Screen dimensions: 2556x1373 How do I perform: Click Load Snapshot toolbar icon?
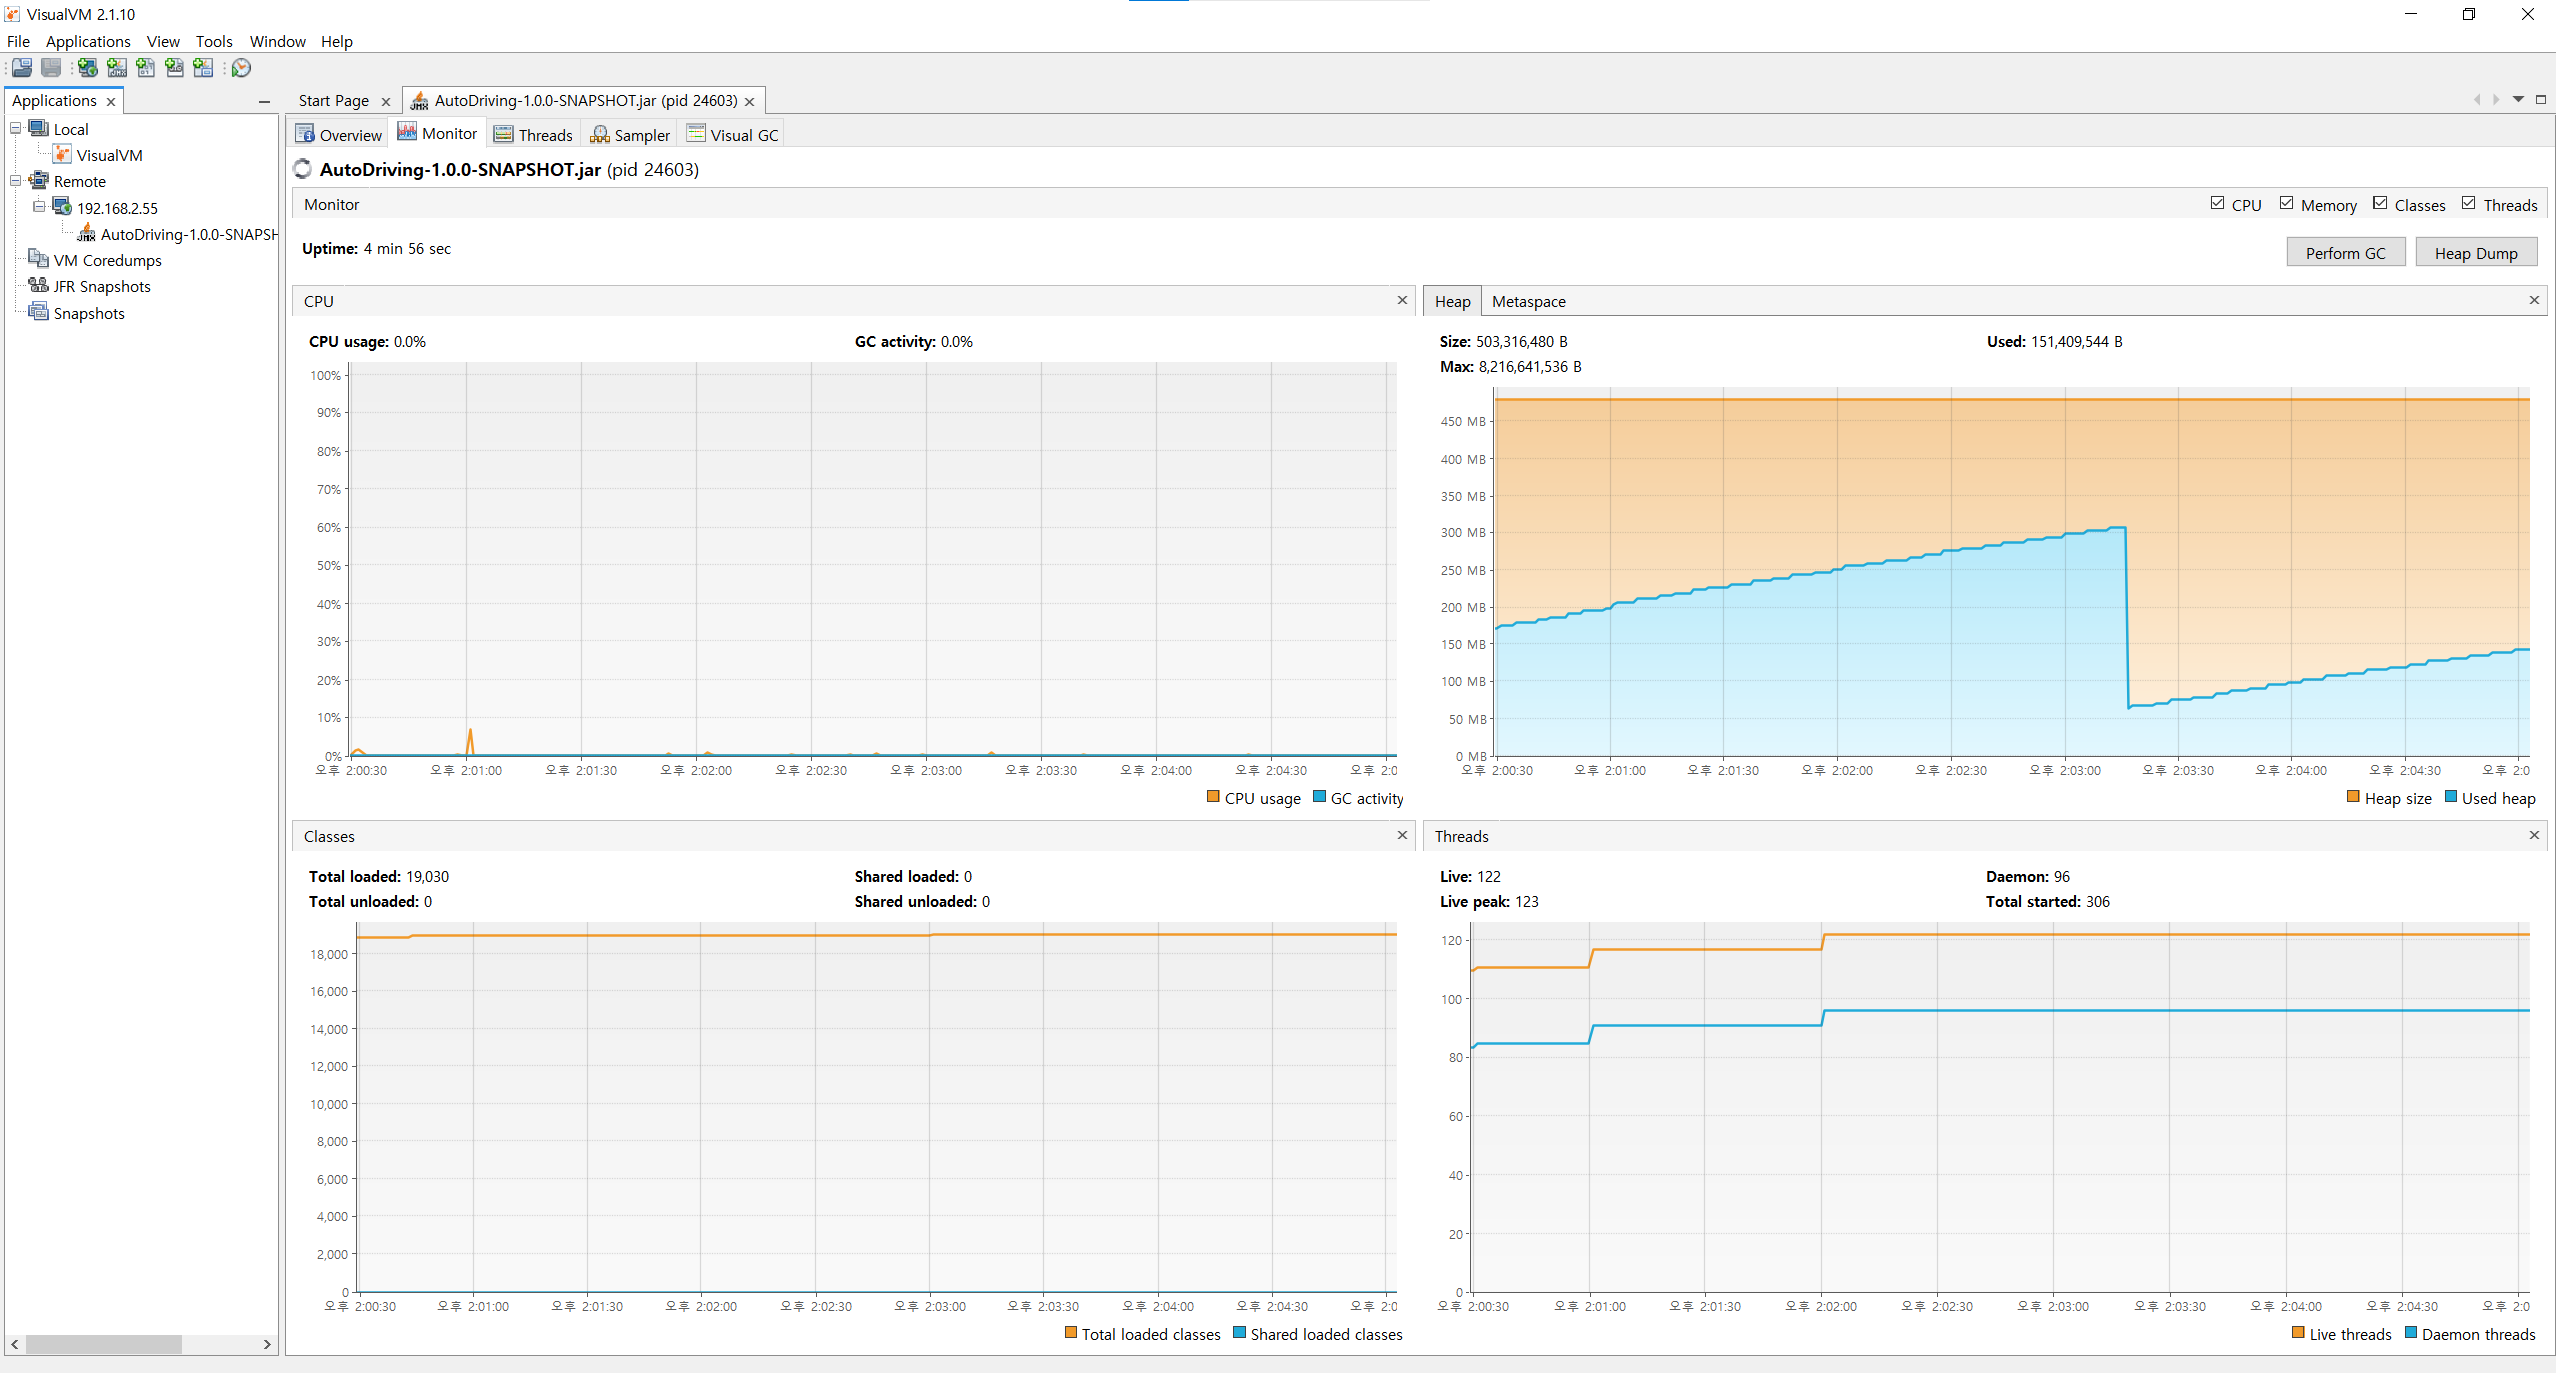click(x=22, y=68)
